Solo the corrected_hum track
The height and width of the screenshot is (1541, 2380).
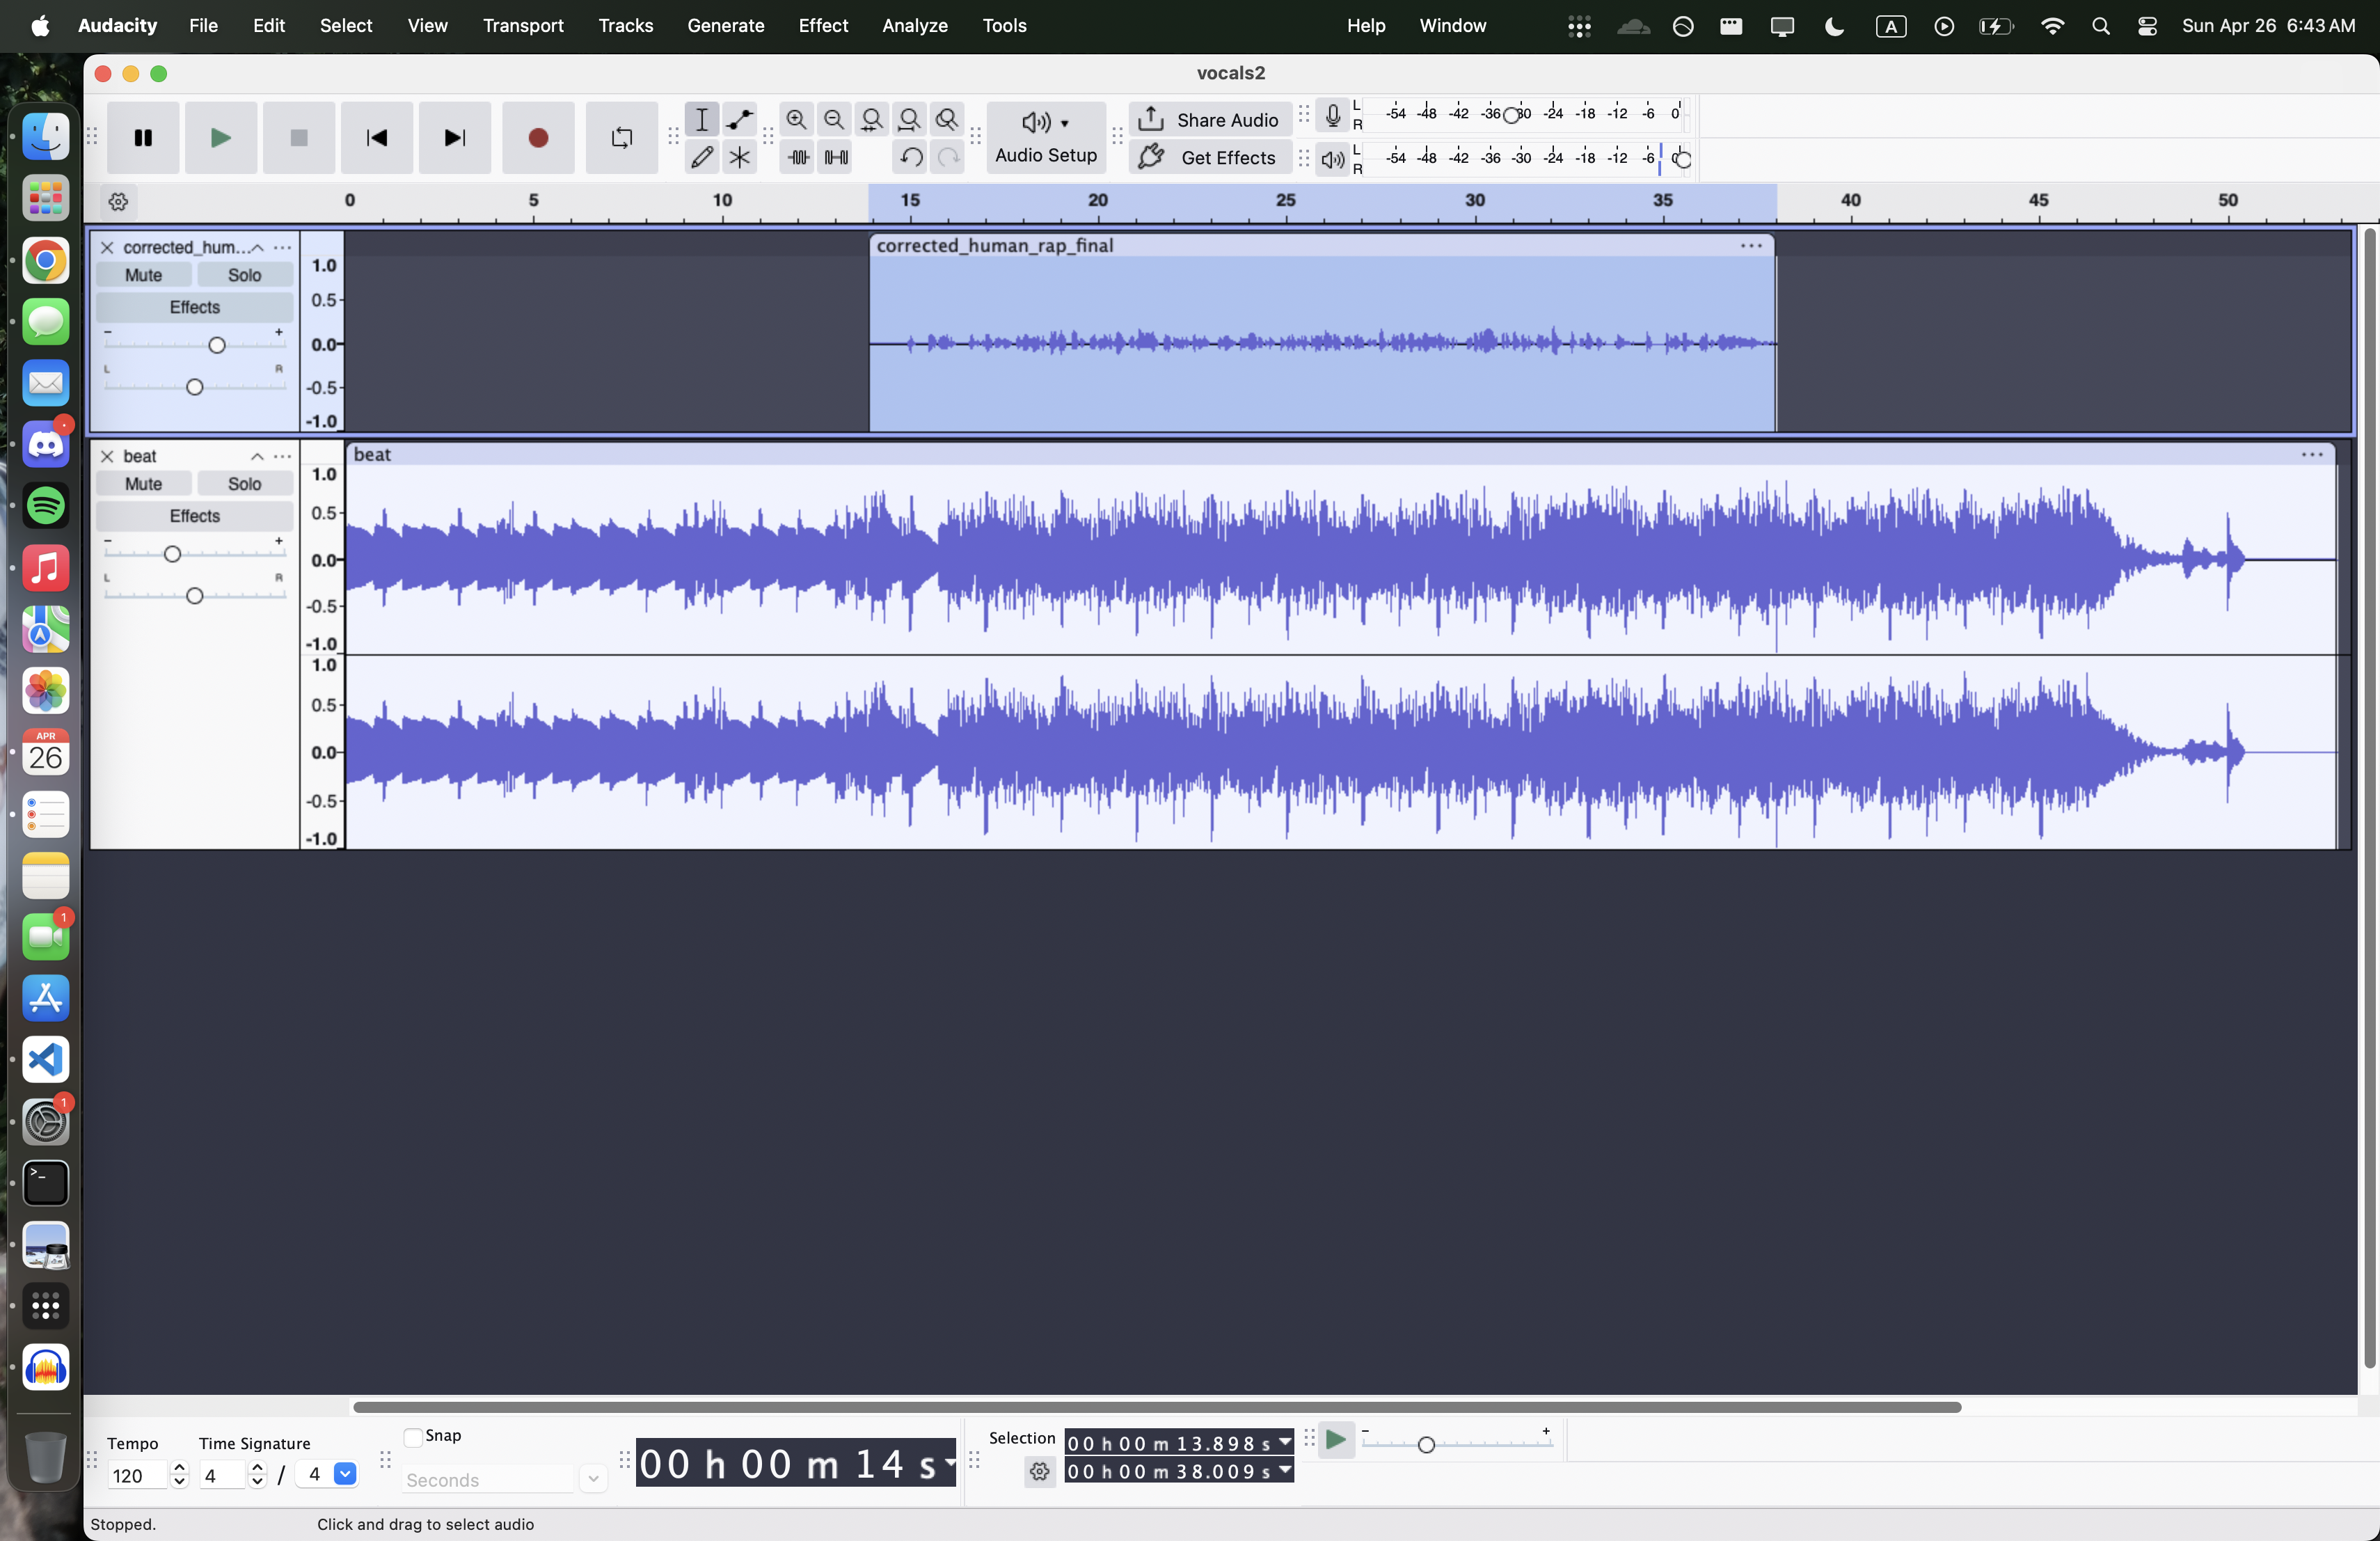coord(245,275)
